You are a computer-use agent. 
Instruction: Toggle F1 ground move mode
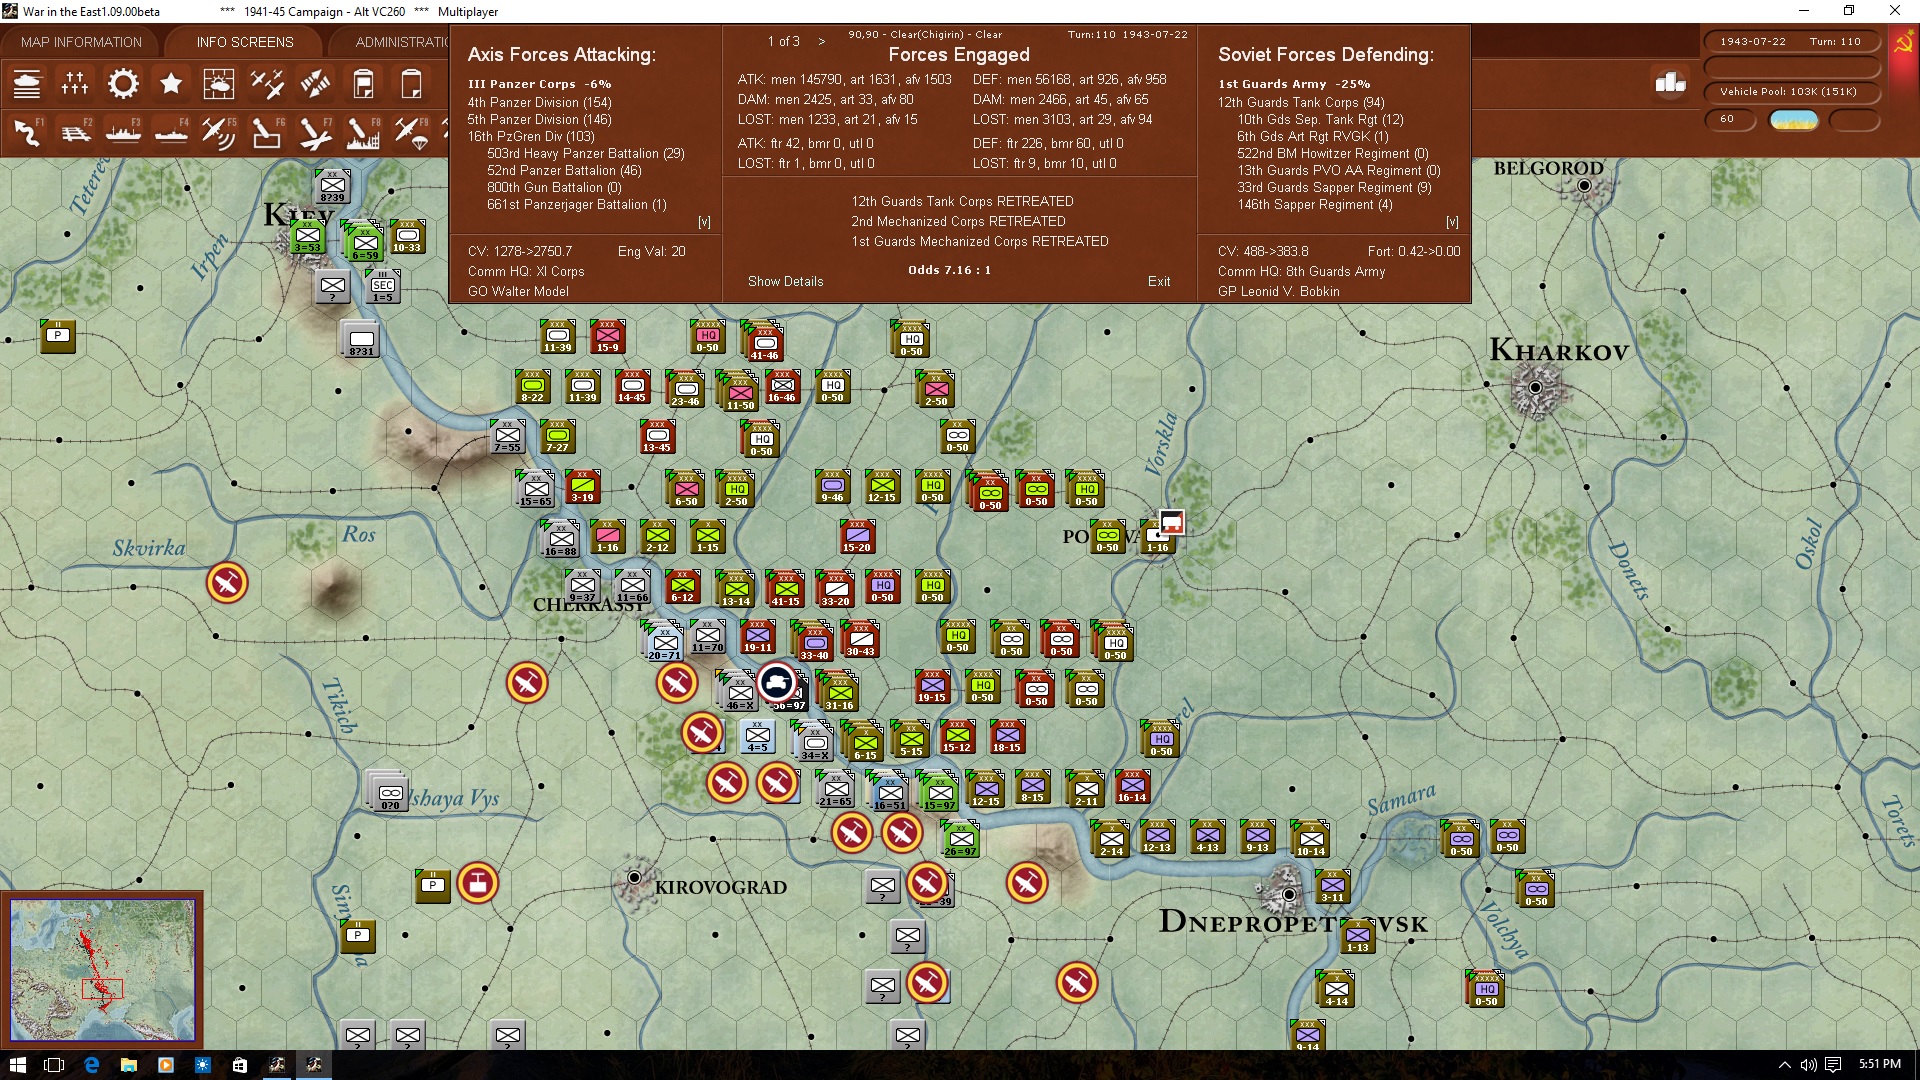(27, 131)
